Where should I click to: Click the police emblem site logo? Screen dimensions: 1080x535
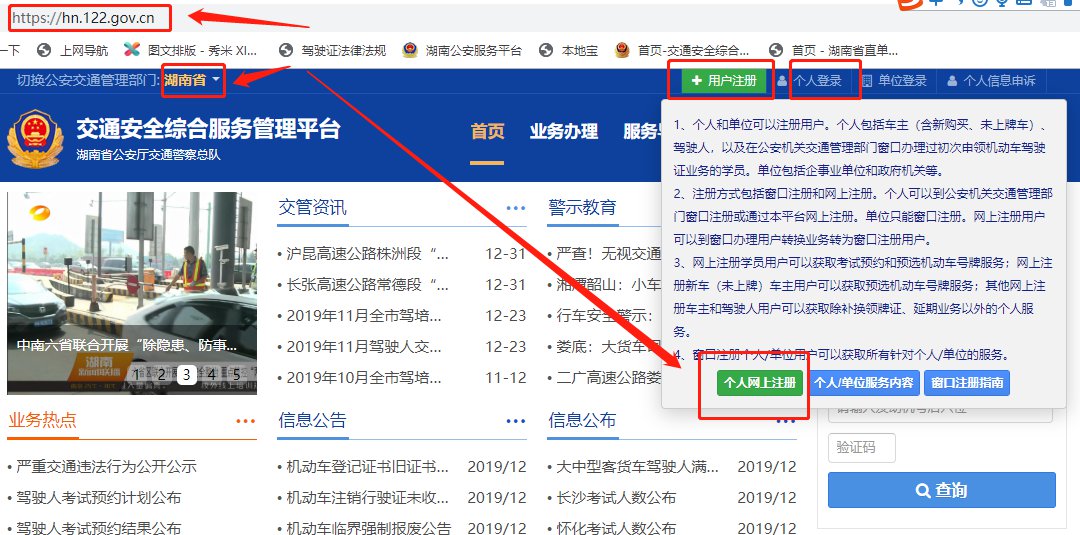(x=34, y=141)
